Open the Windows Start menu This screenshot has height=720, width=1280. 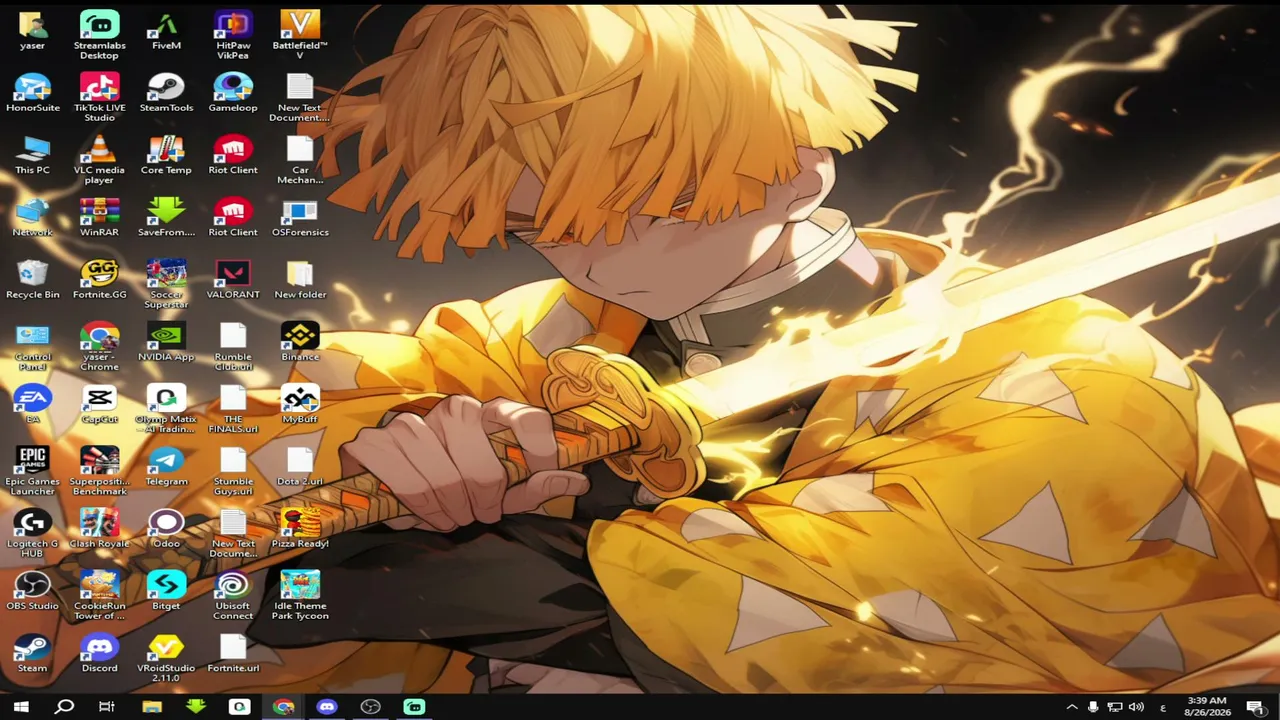21,707
